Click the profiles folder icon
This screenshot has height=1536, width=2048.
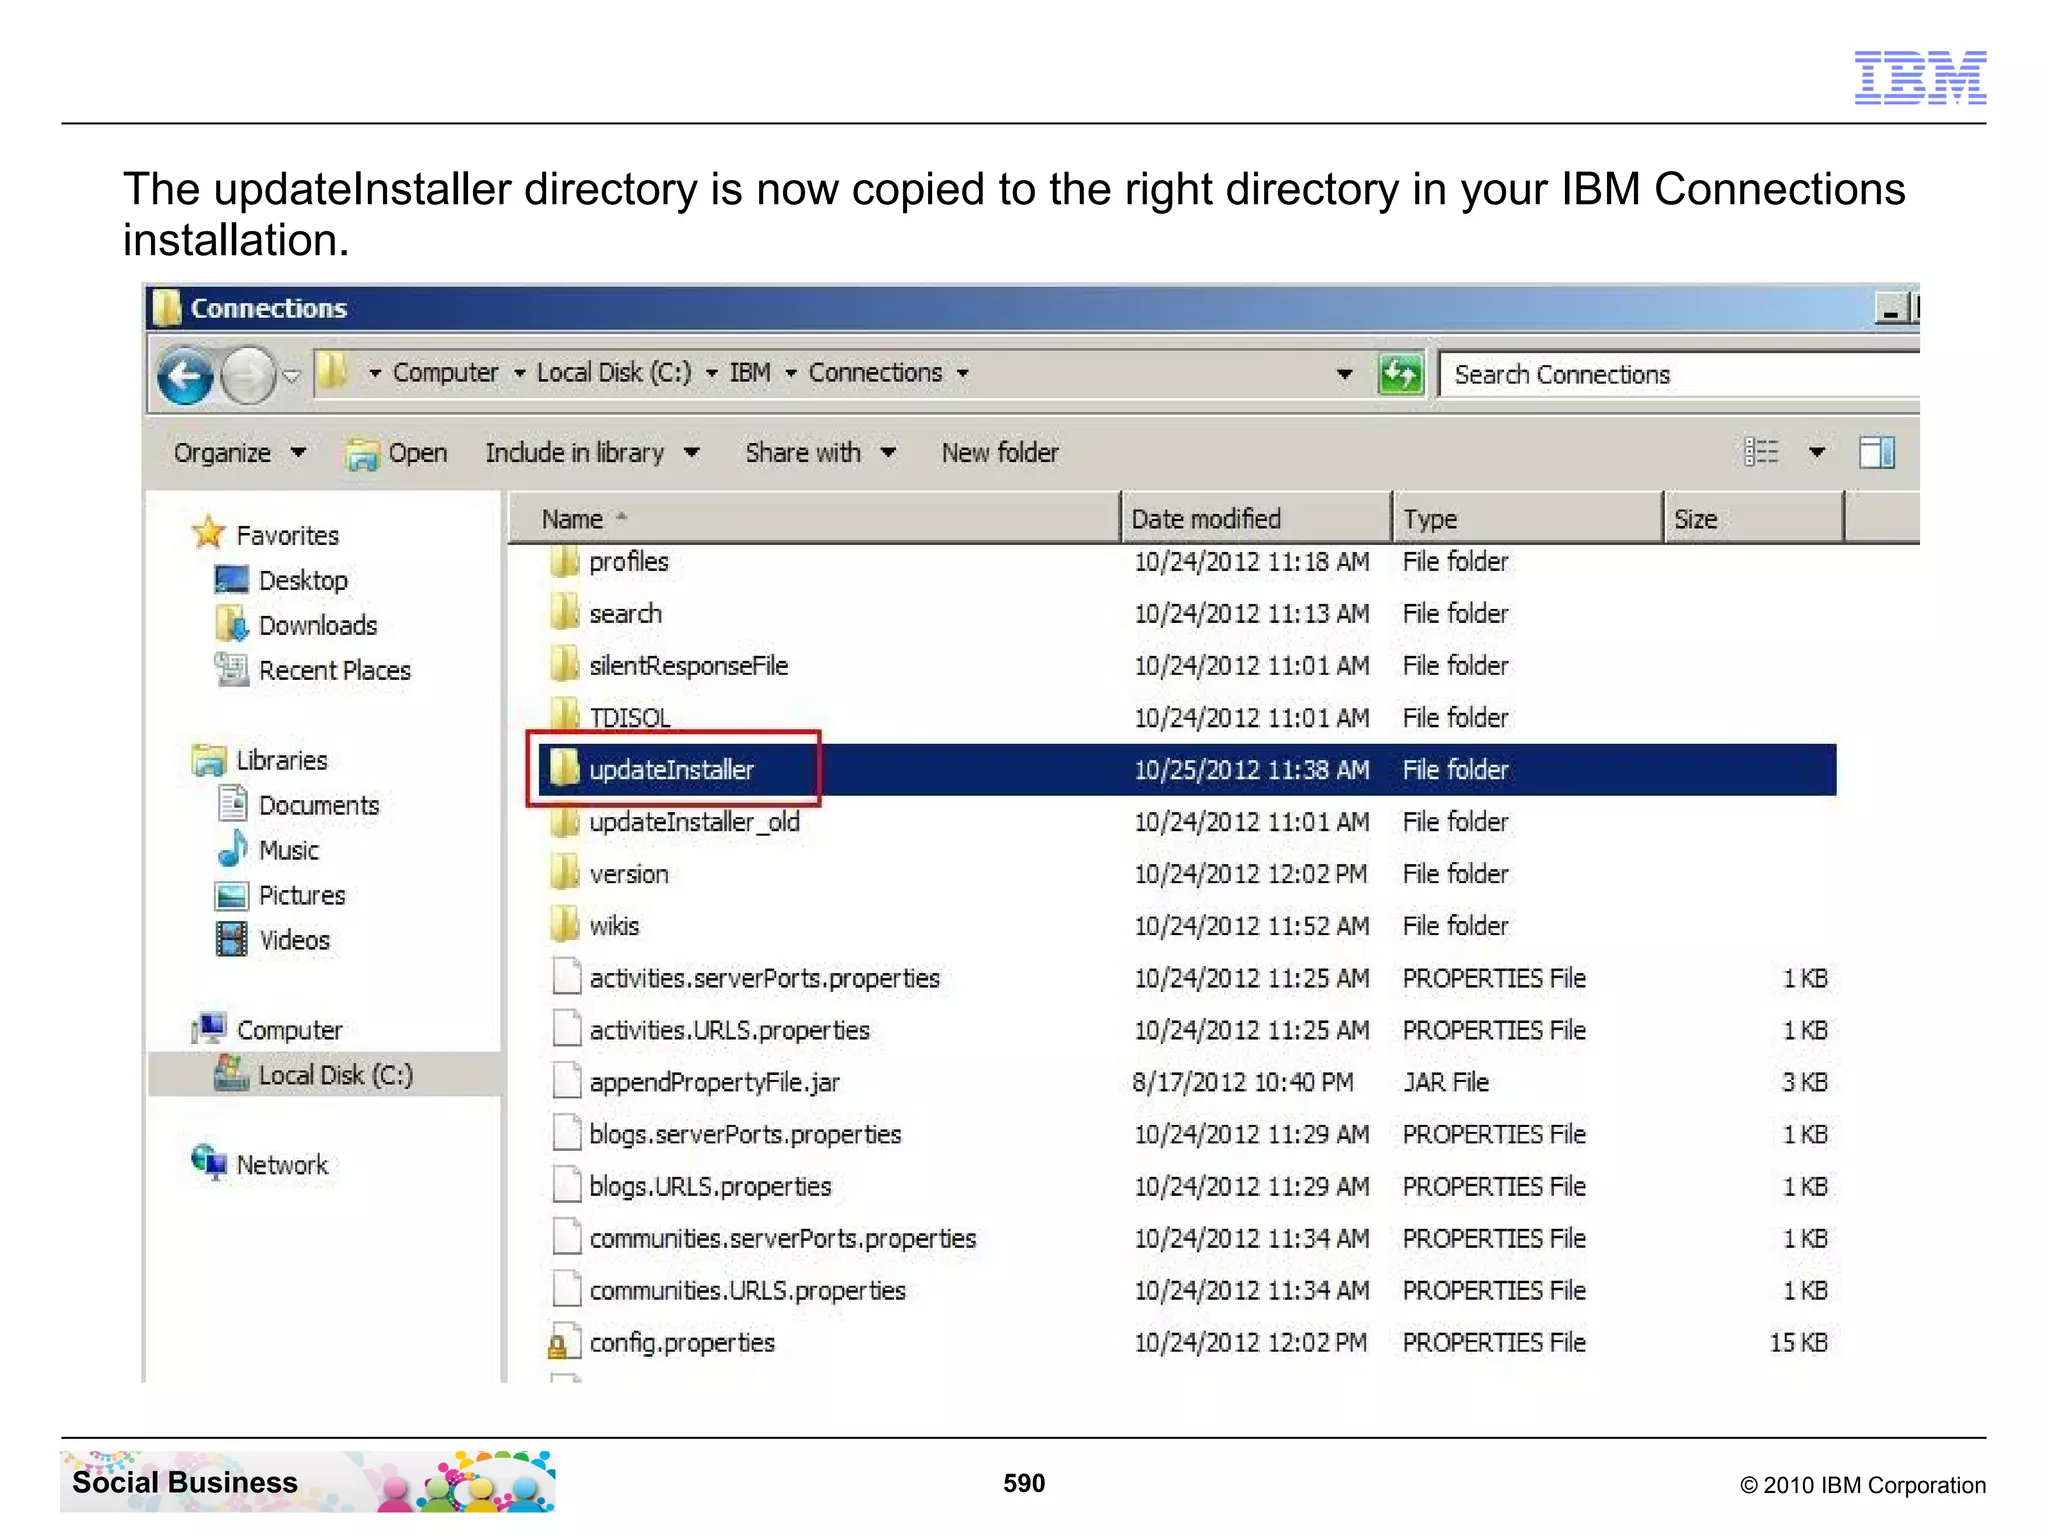pos(565,561)
